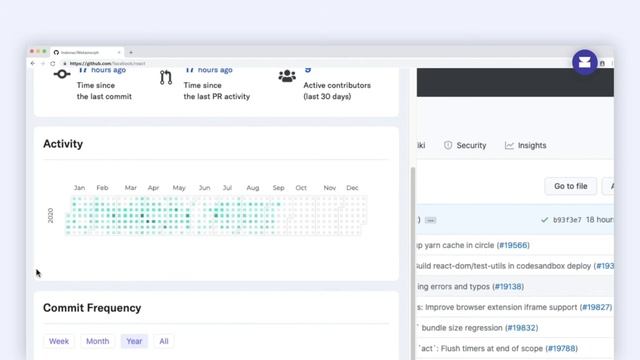Image resolution: width=640 pixels, height=360 pixels.
Task: Select the Year frequency filter
Action: pos(134,341)
